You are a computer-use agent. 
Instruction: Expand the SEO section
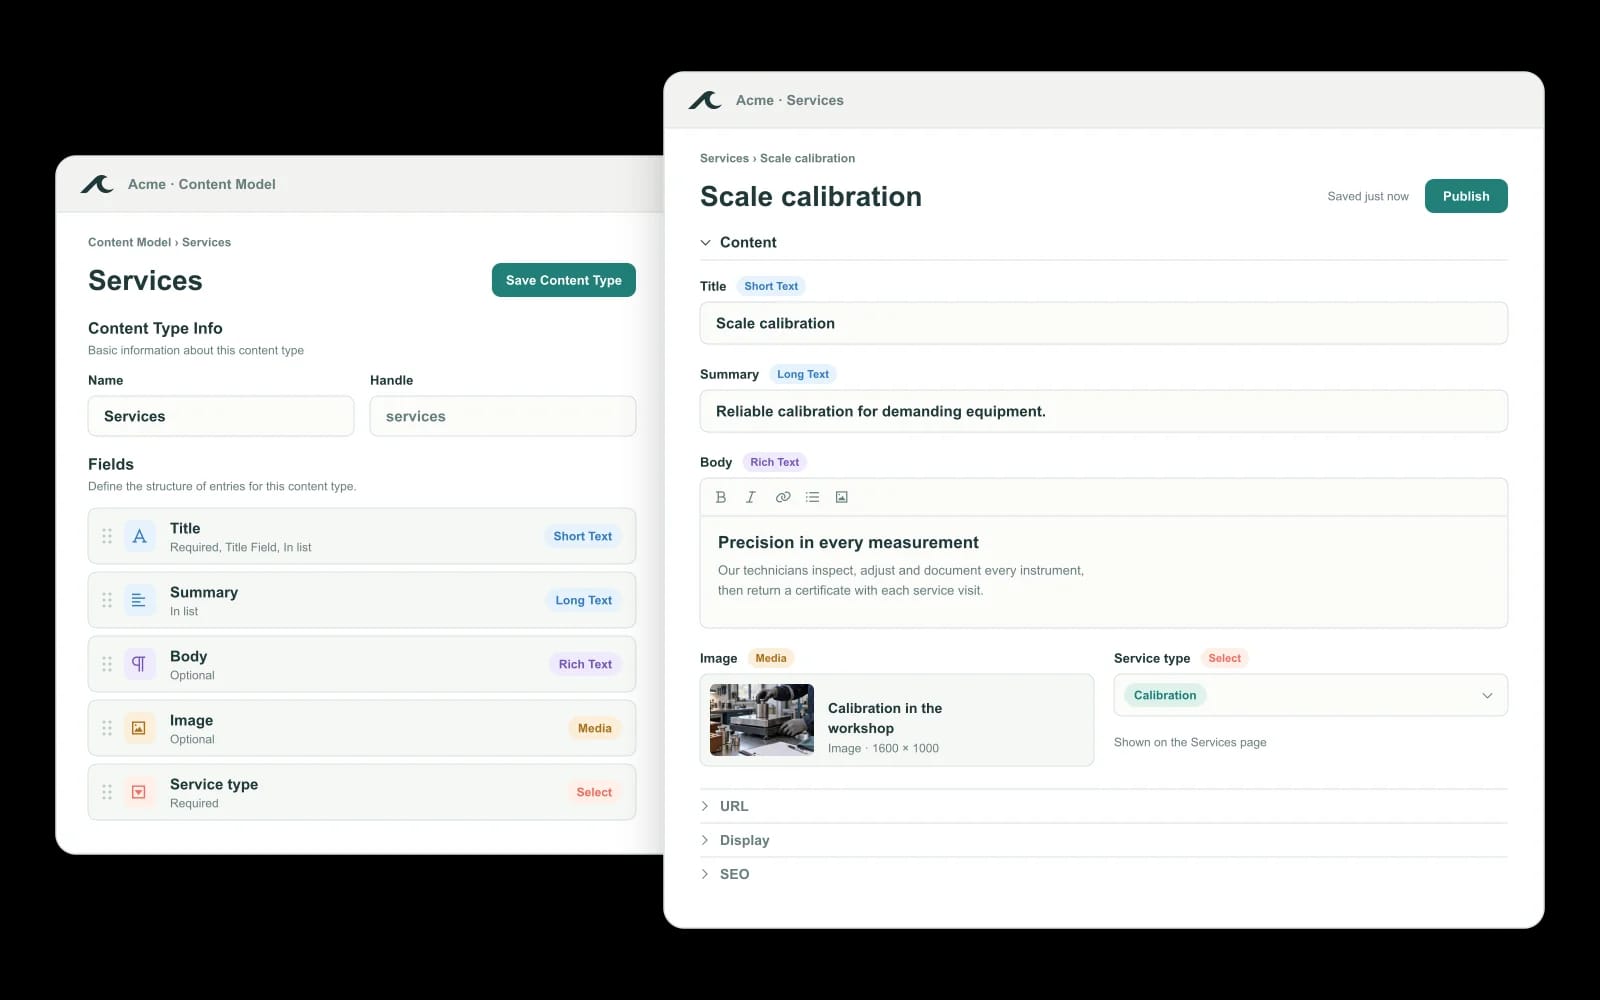coord(706,874)
